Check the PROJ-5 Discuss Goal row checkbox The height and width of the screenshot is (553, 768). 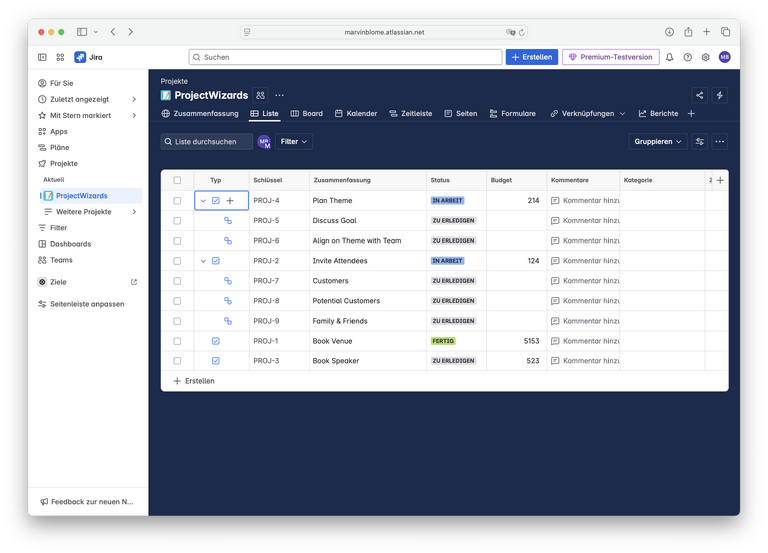(x=177, y=221)
